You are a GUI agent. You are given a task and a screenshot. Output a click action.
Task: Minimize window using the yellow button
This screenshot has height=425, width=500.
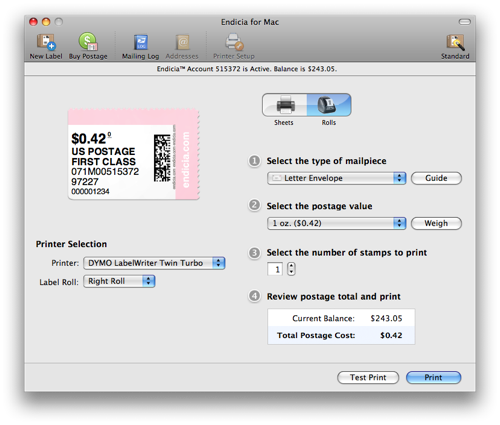46,22
